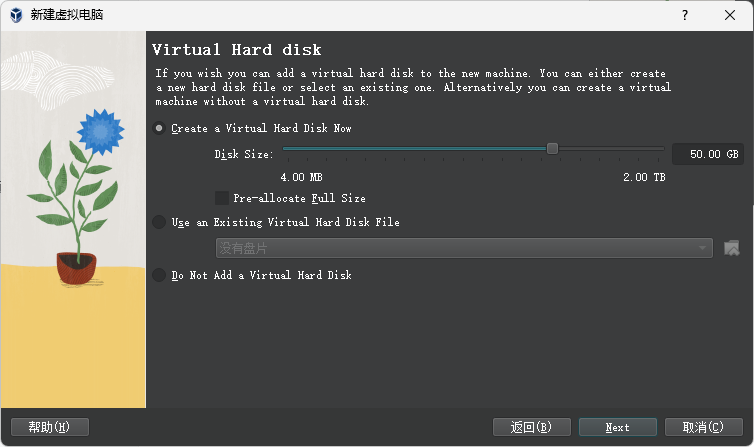
Task: Click the dropdown arrow of disk selector
Action: click(703, 248)
